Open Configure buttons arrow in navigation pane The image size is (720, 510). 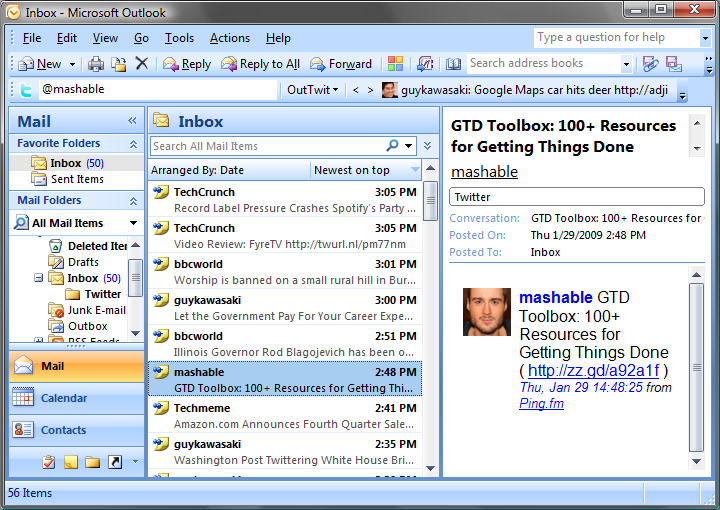pyautogui.click(x=135, y=462)
